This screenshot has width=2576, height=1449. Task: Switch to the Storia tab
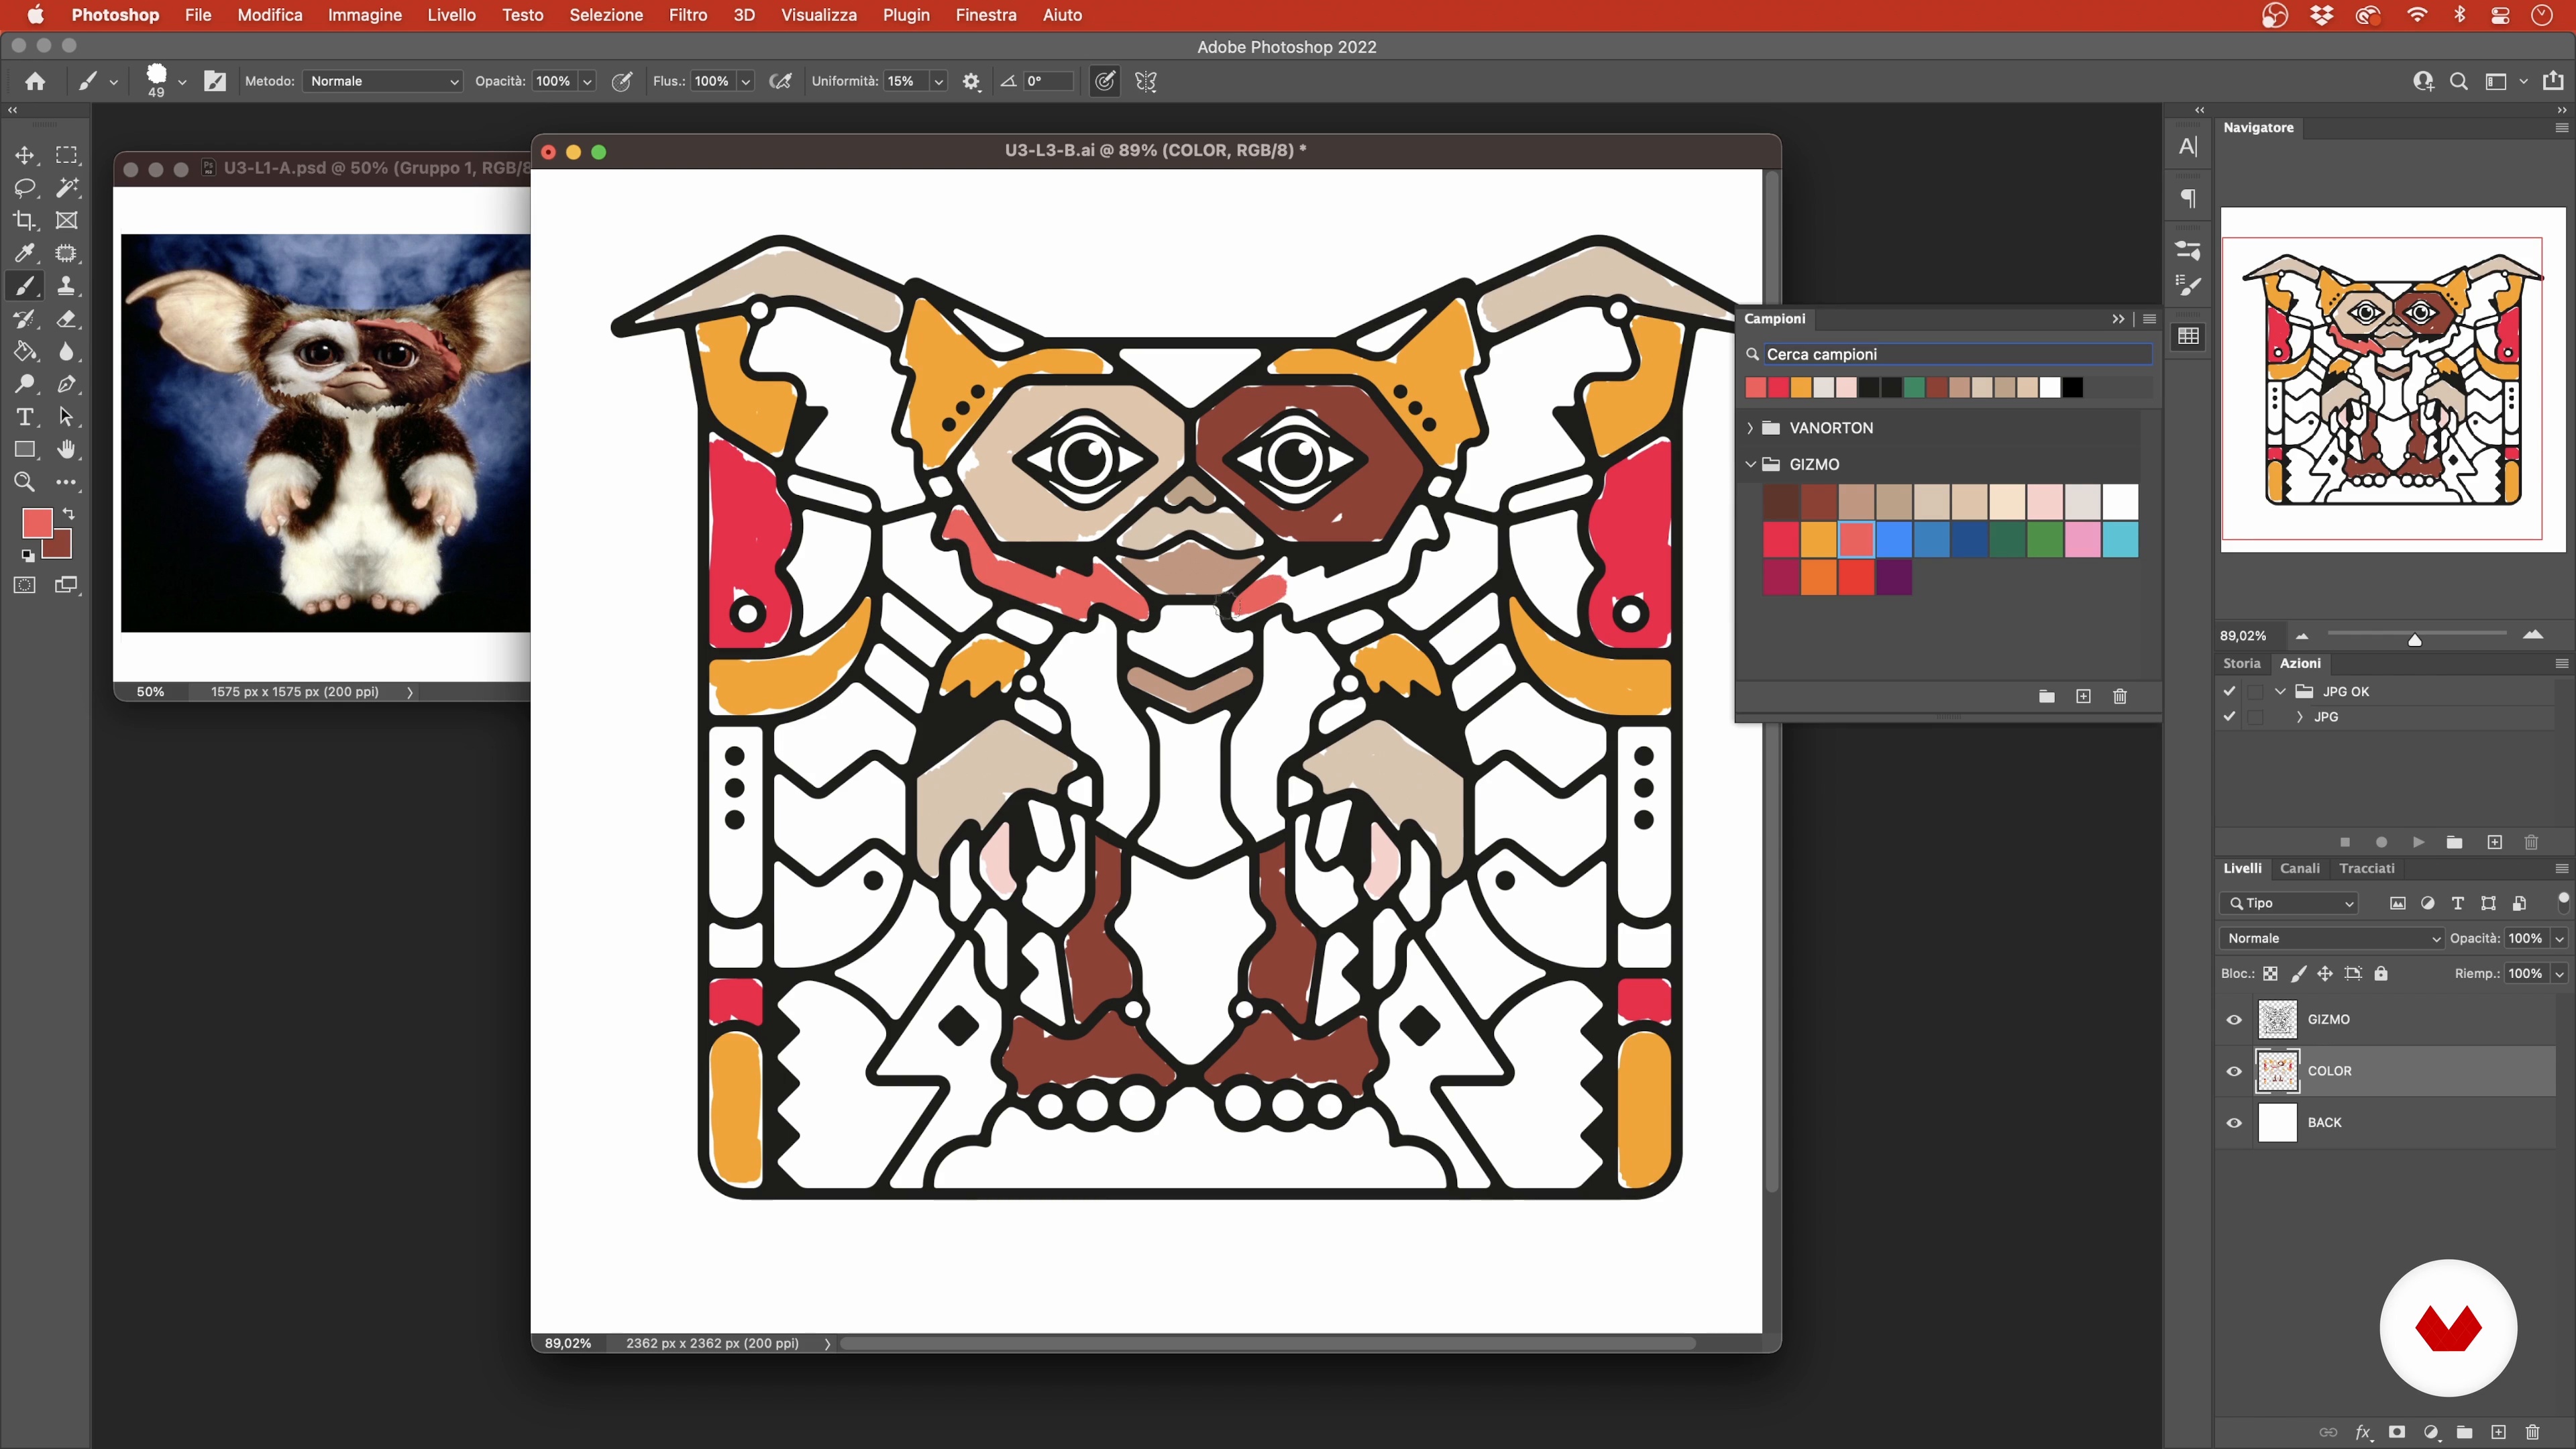click(2241, 663)
